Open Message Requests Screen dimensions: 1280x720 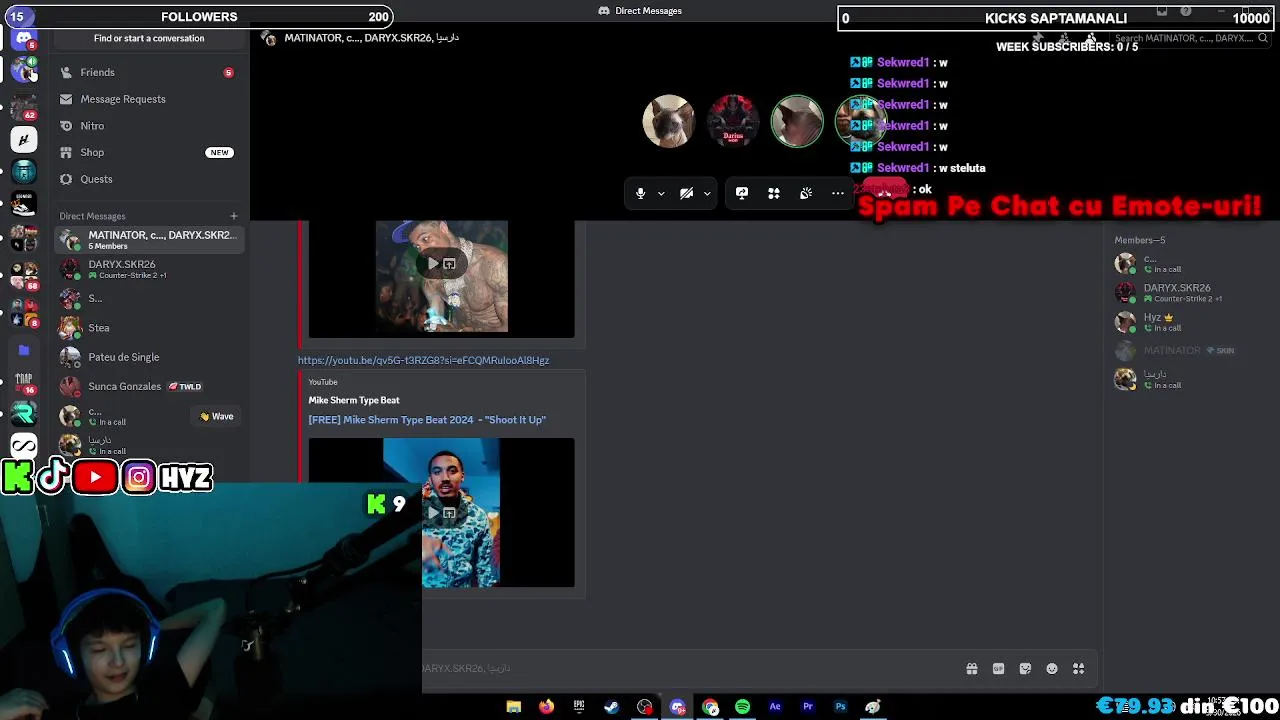click(149, 99)
